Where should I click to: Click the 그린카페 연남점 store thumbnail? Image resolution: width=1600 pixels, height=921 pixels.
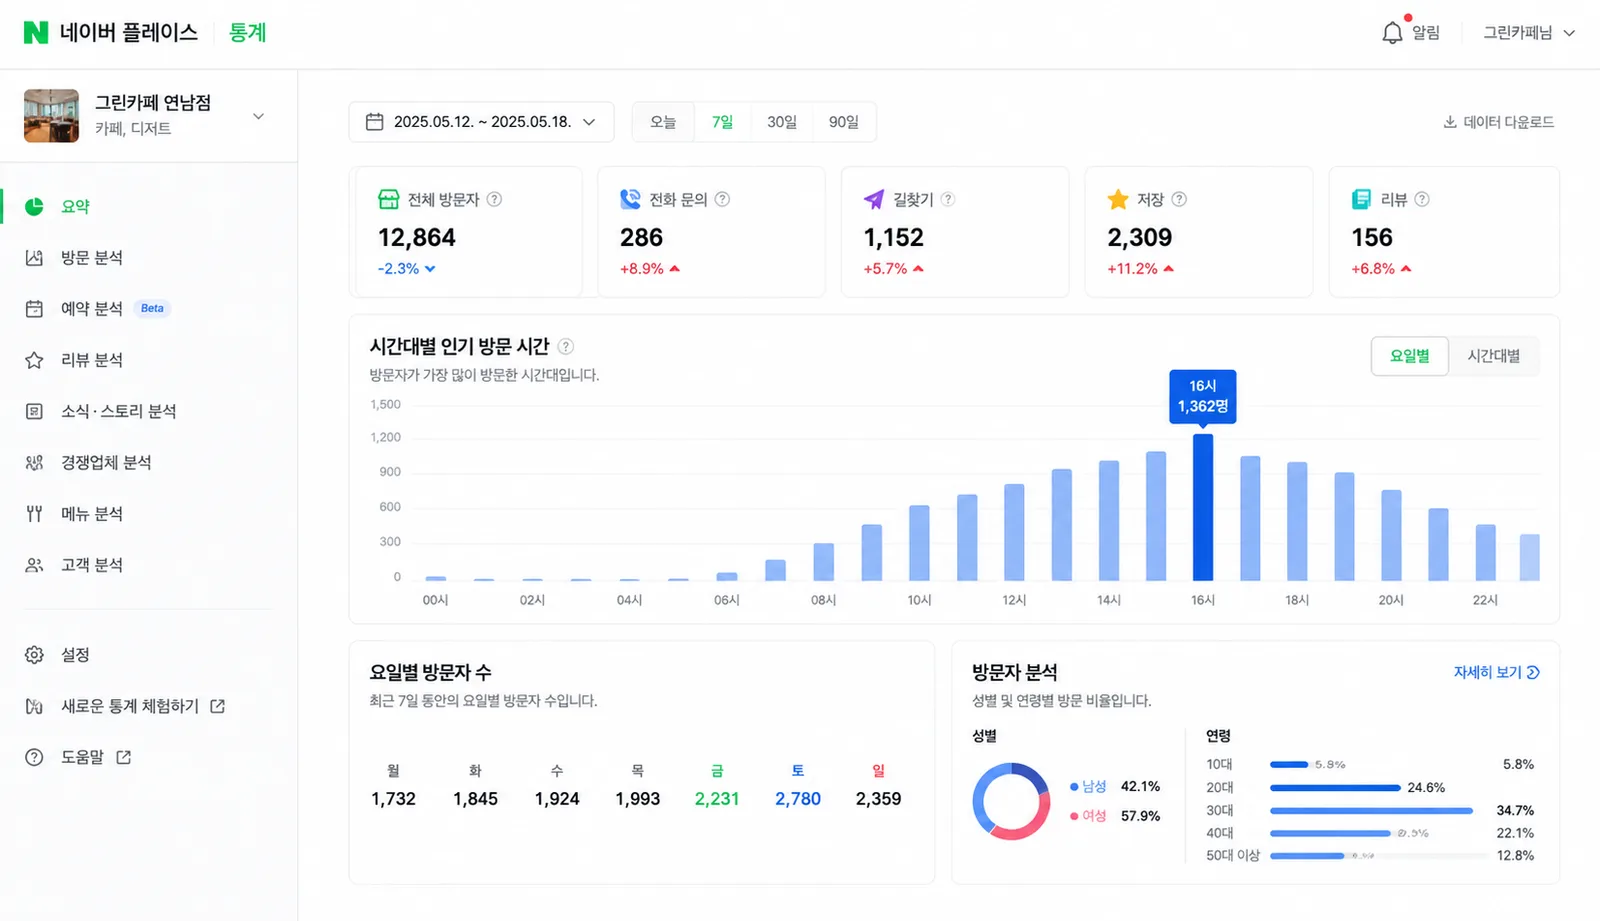pyautogui.click(x=51, y=116)
